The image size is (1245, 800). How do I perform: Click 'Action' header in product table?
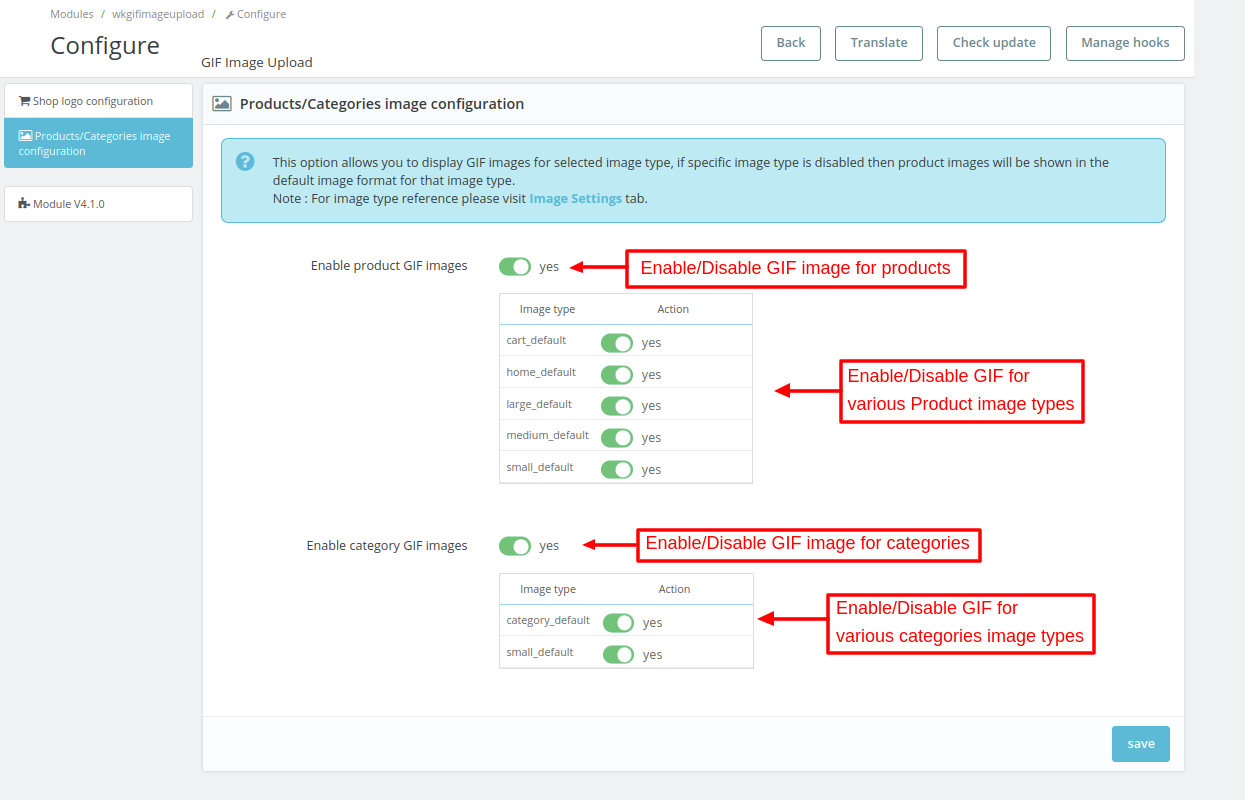pyautogui.click(x=673, y=309)
